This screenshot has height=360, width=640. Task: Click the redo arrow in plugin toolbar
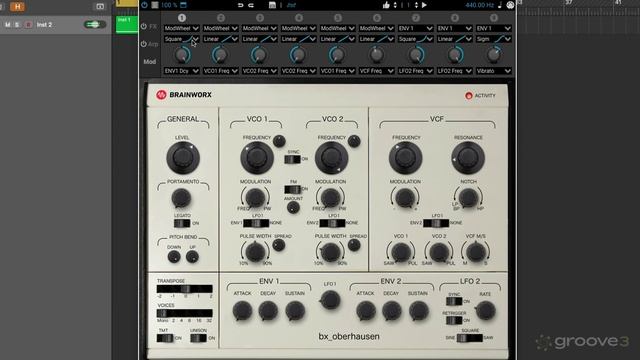[x=251, y=5]
